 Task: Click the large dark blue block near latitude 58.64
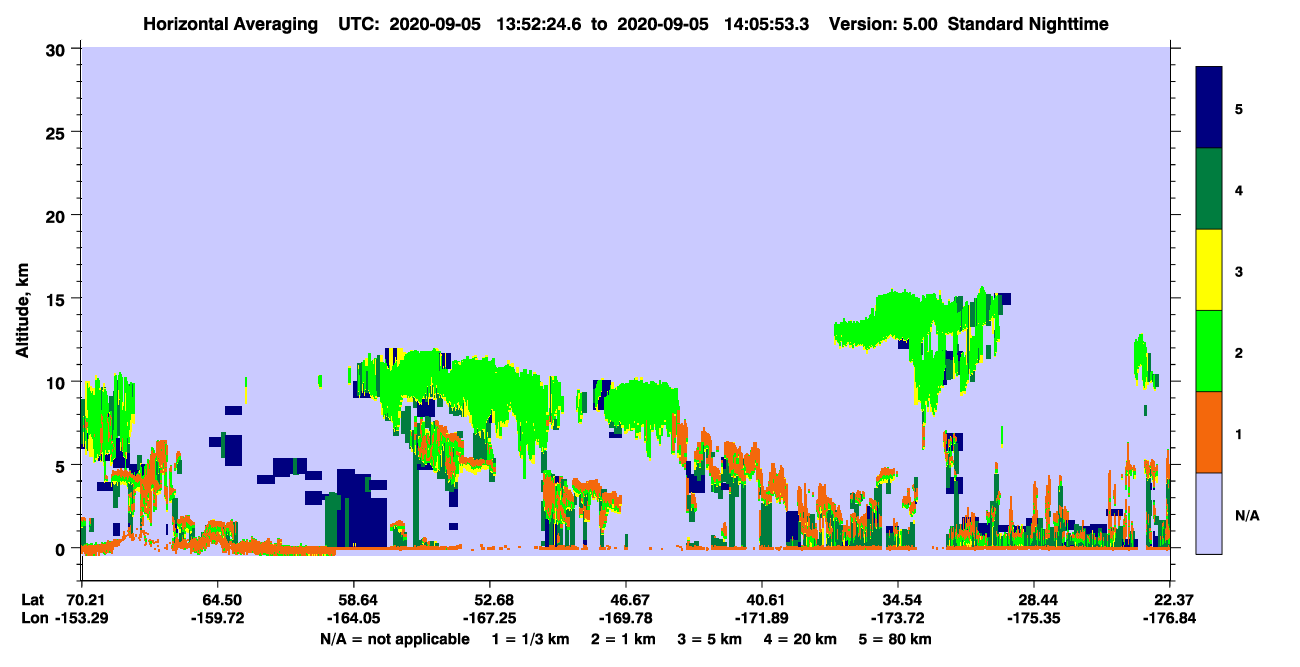pyautogui.click(x=360, y=510)
